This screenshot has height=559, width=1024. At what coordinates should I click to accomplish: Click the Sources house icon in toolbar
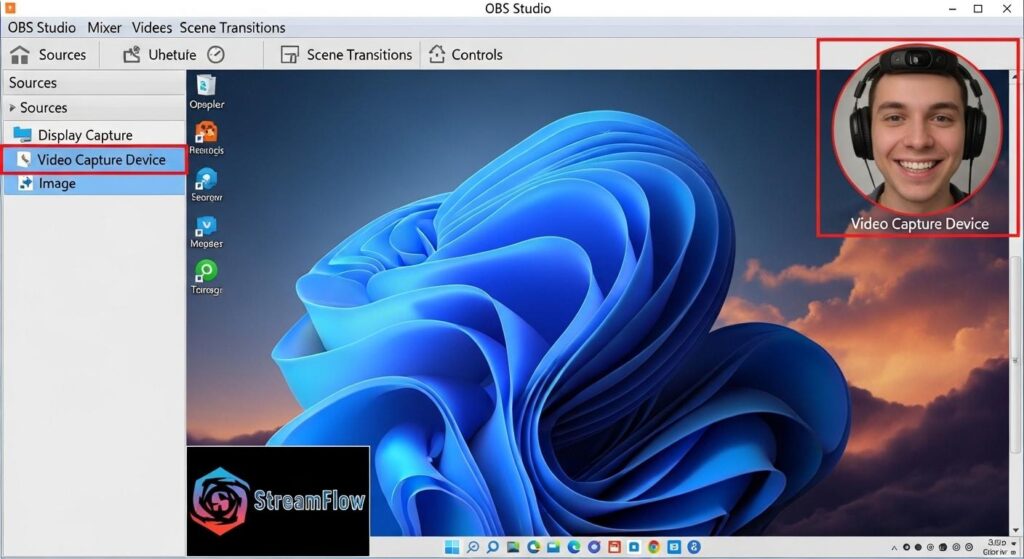(20, 55)
